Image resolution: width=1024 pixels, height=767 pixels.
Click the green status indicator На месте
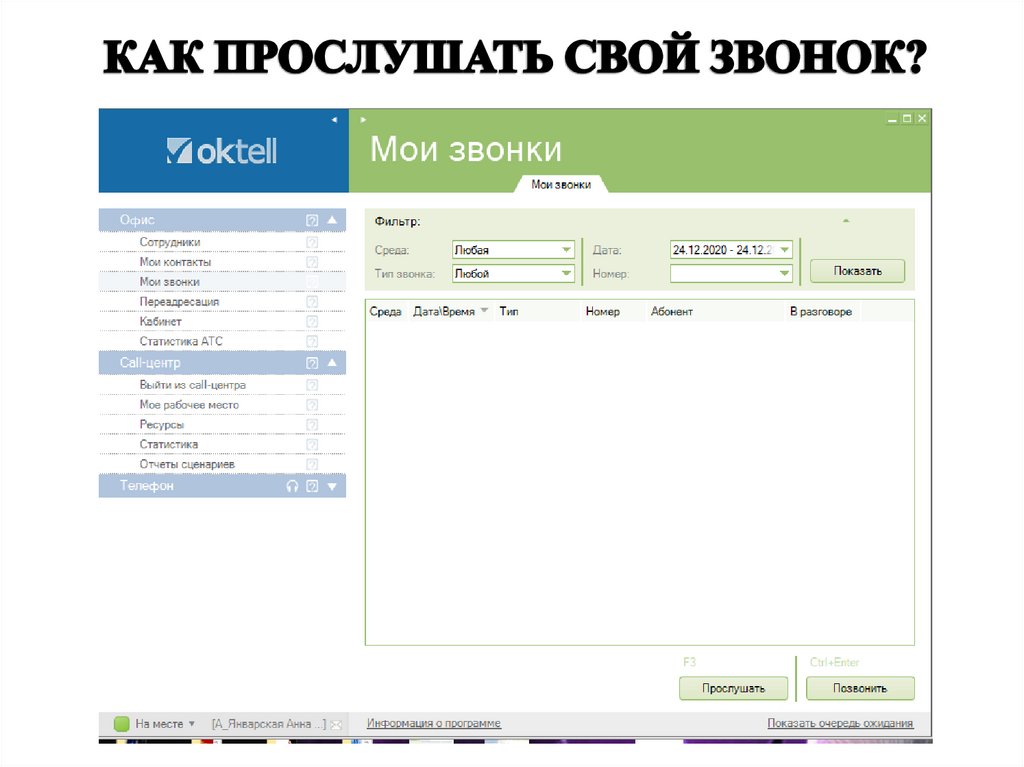(x=121, y=723)
